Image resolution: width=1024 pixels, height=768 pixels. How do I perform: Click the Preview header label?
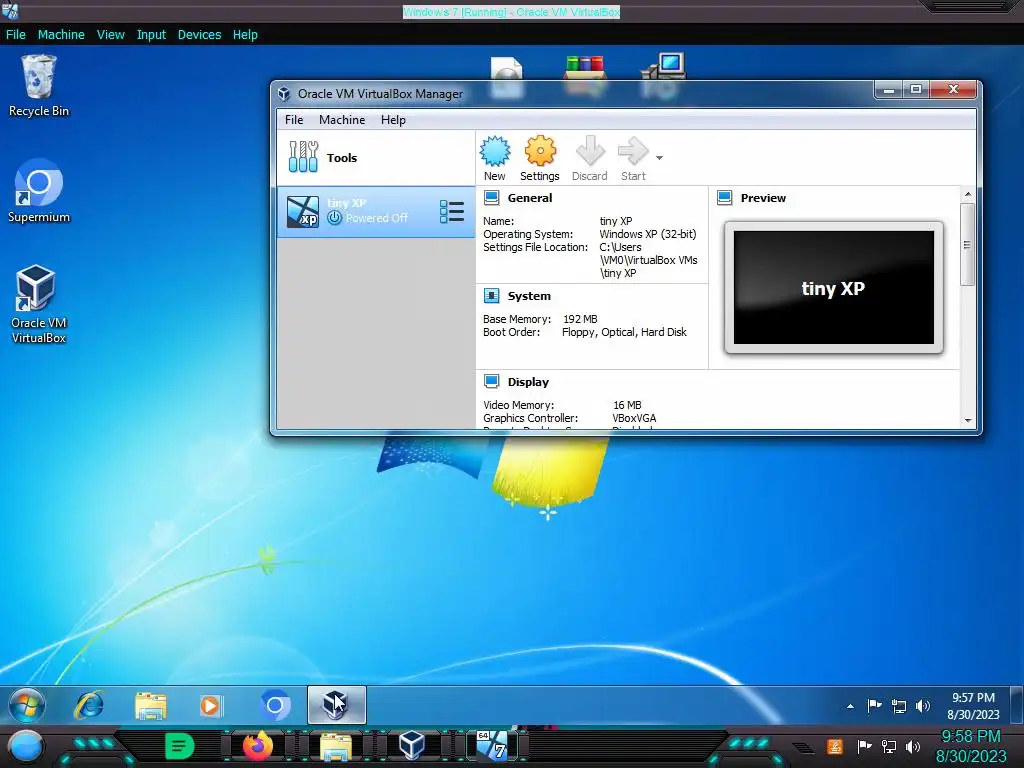click(x=763, y=198)
